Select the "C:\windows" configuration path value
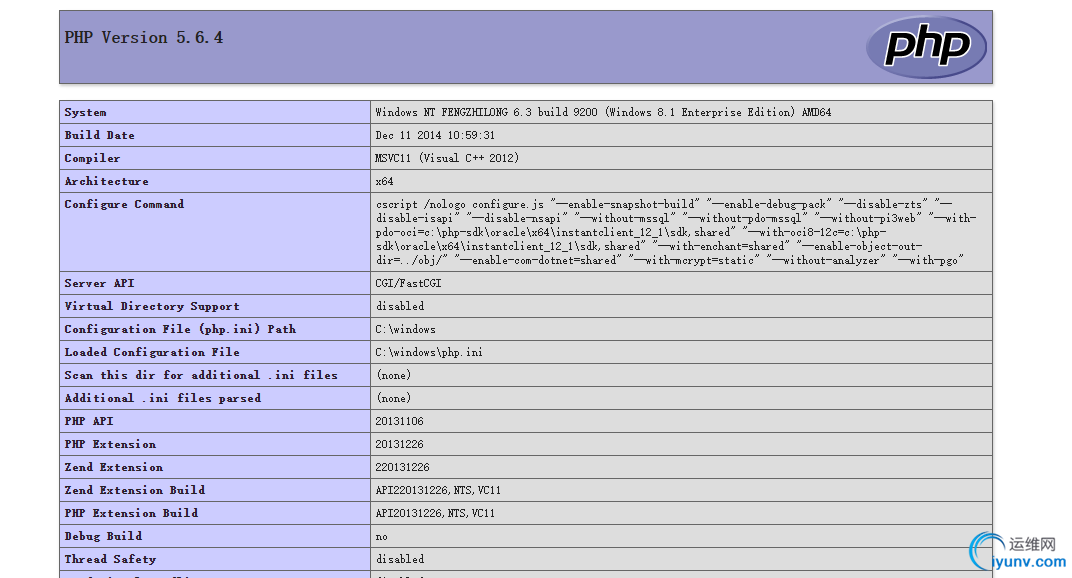The width and height of the screenshot is (1072, 578). 405,329
